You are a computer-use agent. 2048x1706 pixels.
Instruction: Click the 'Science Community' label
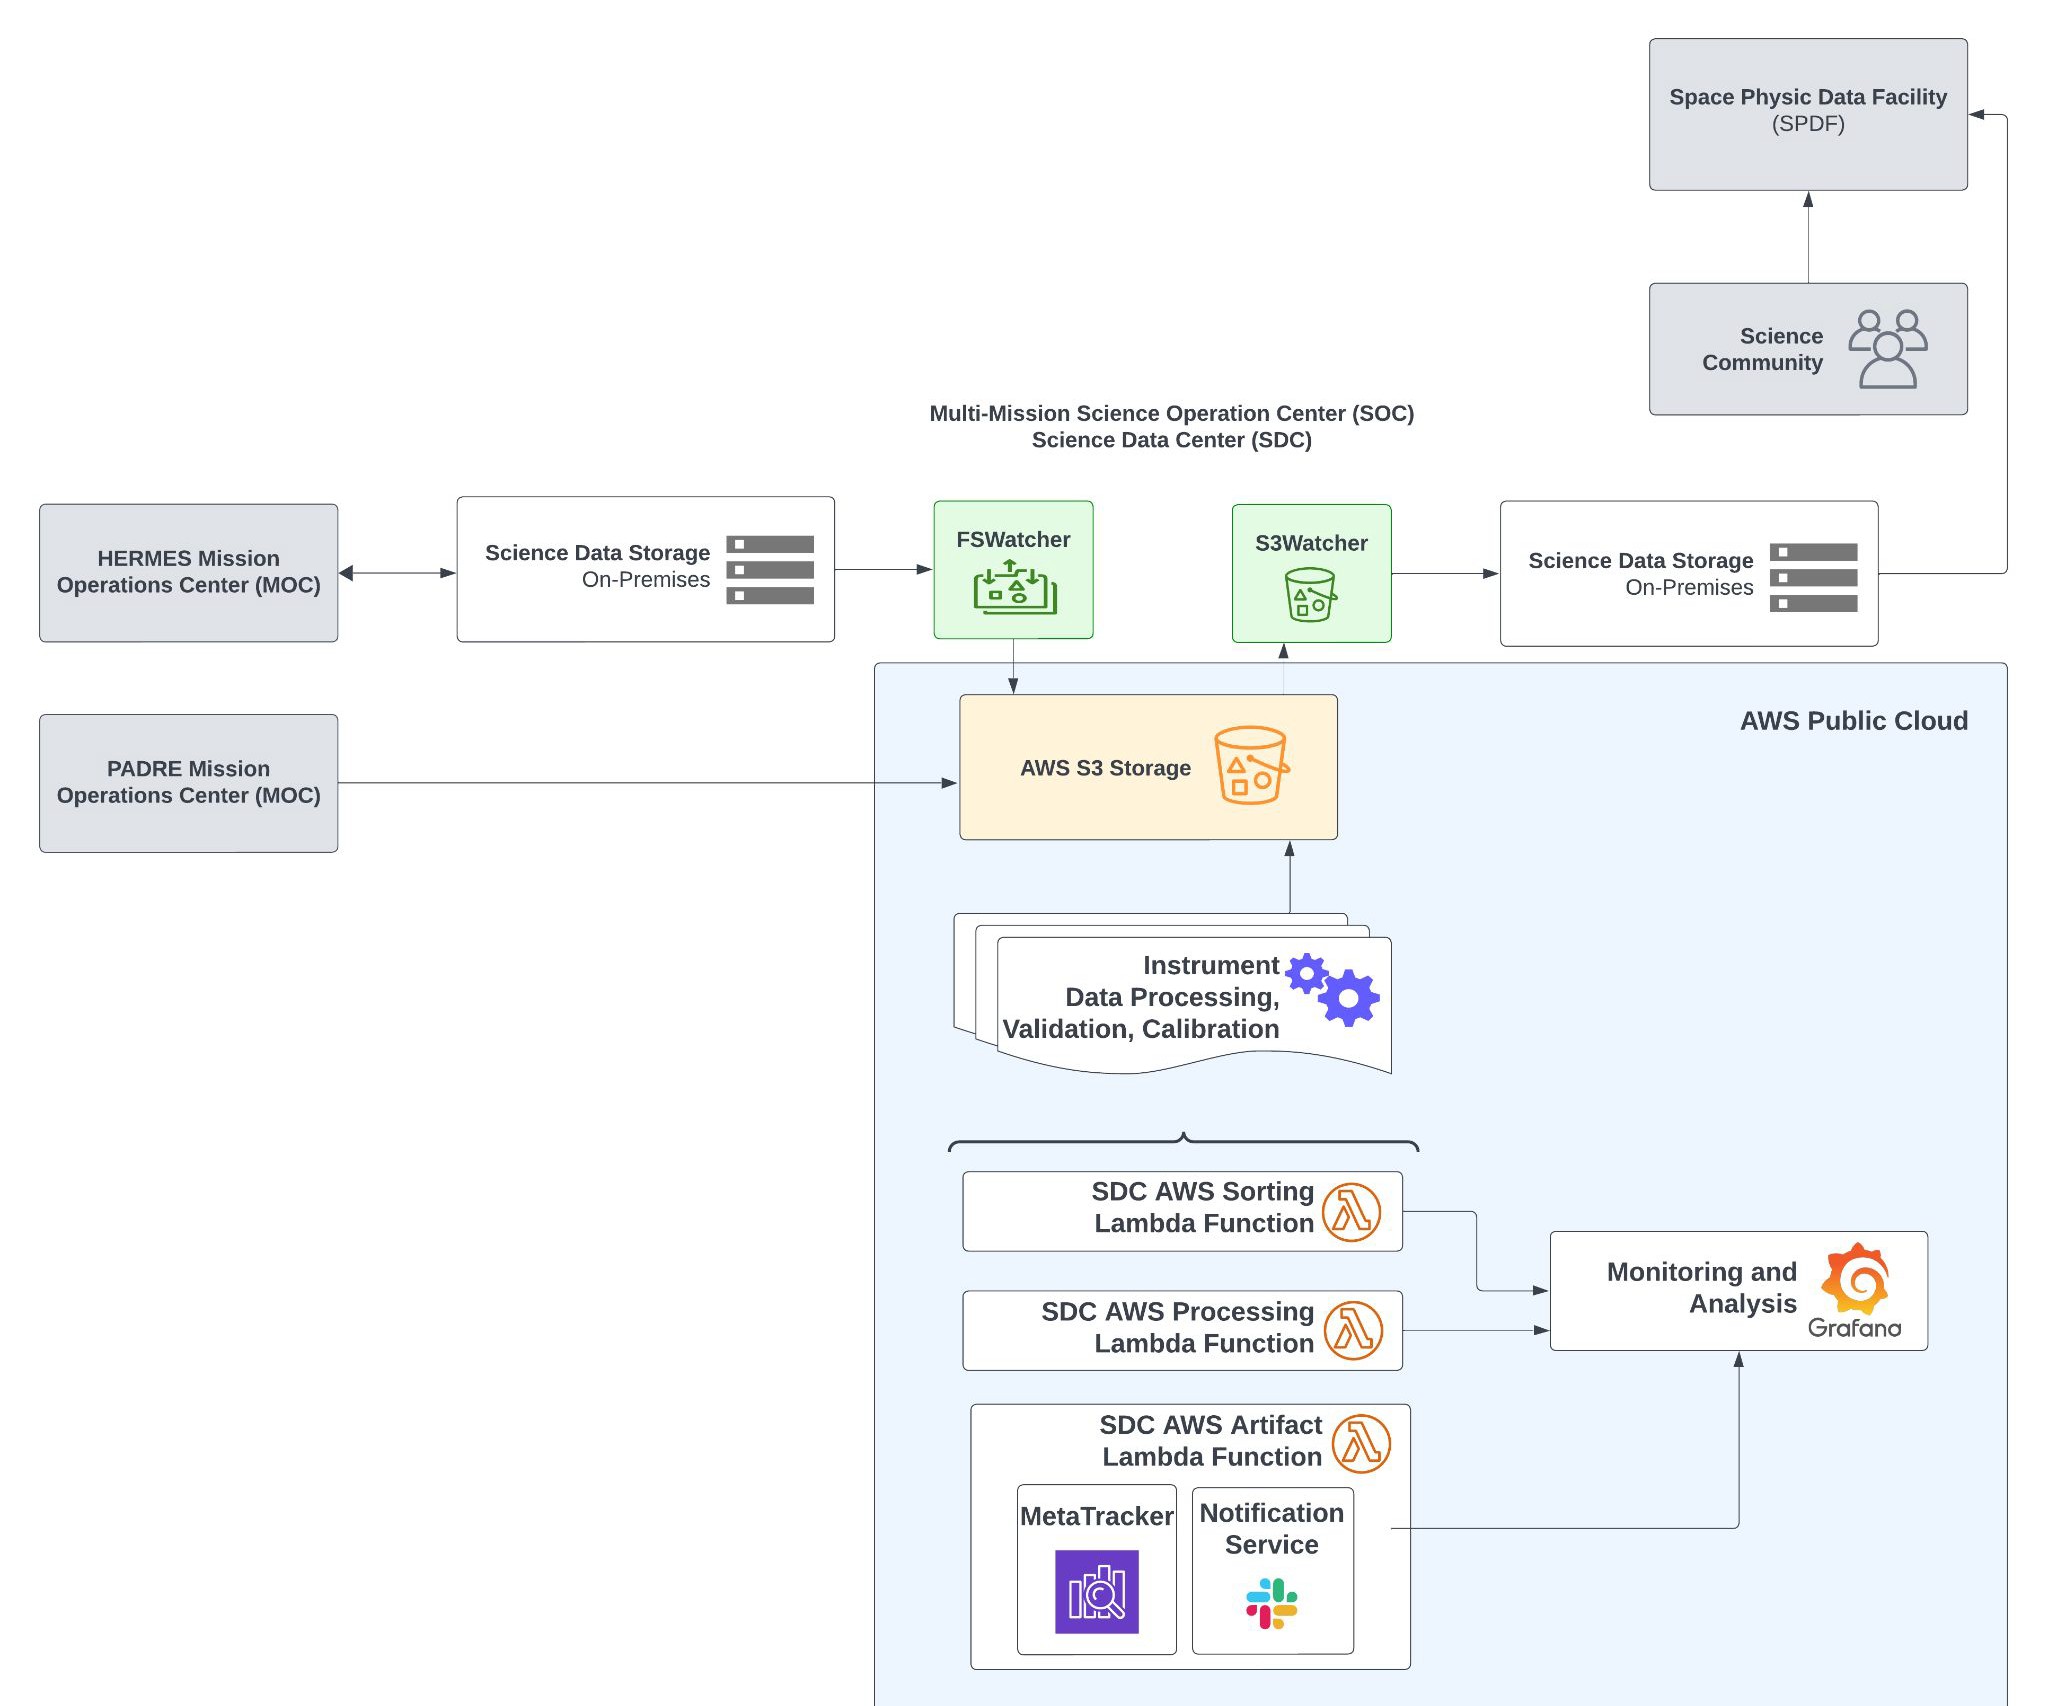(1762, 349)
